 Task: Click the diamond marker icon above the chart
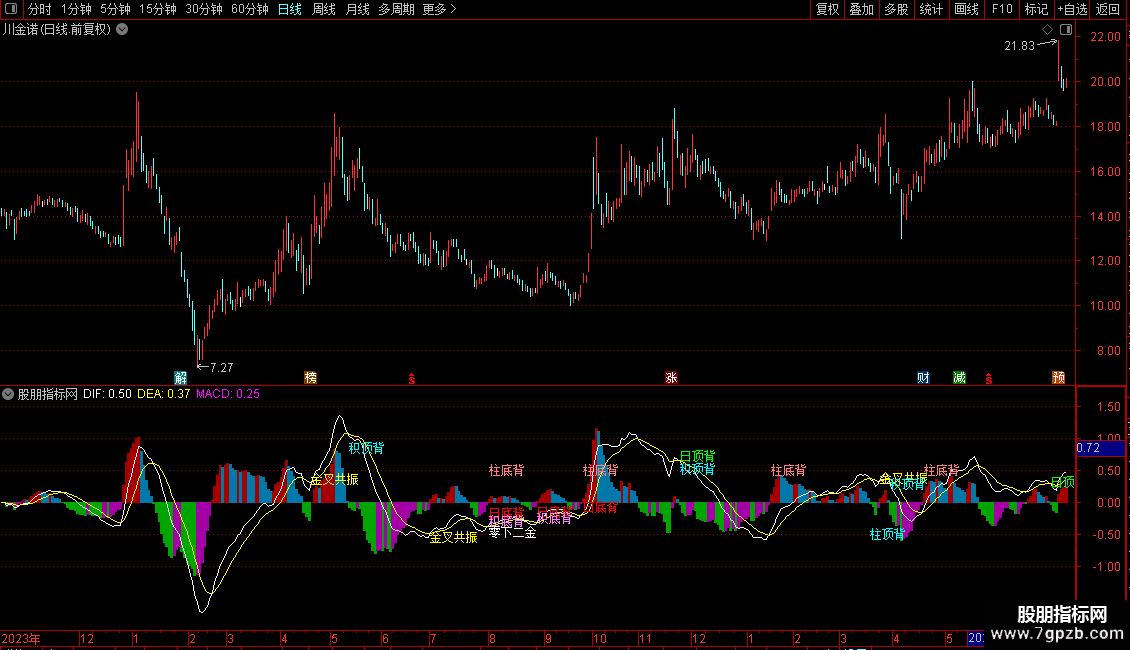coord(1048,30)
